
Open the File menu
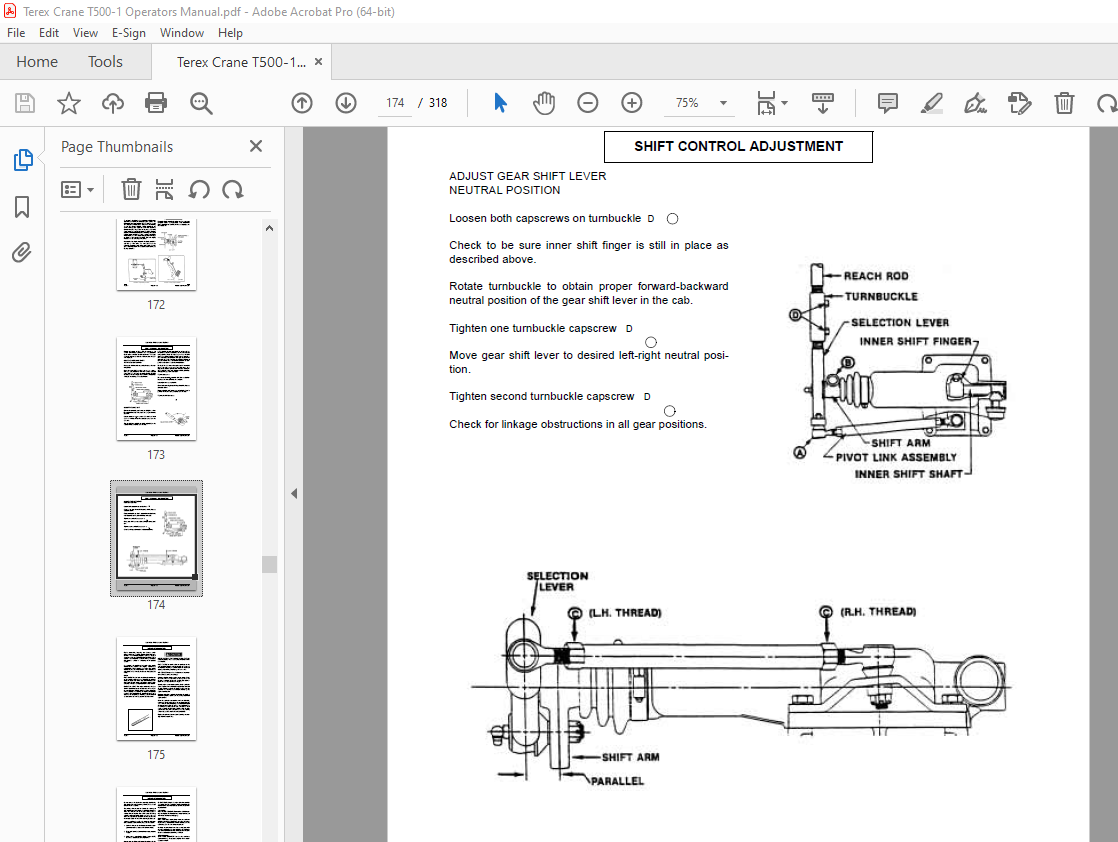[x=16, y=33]
